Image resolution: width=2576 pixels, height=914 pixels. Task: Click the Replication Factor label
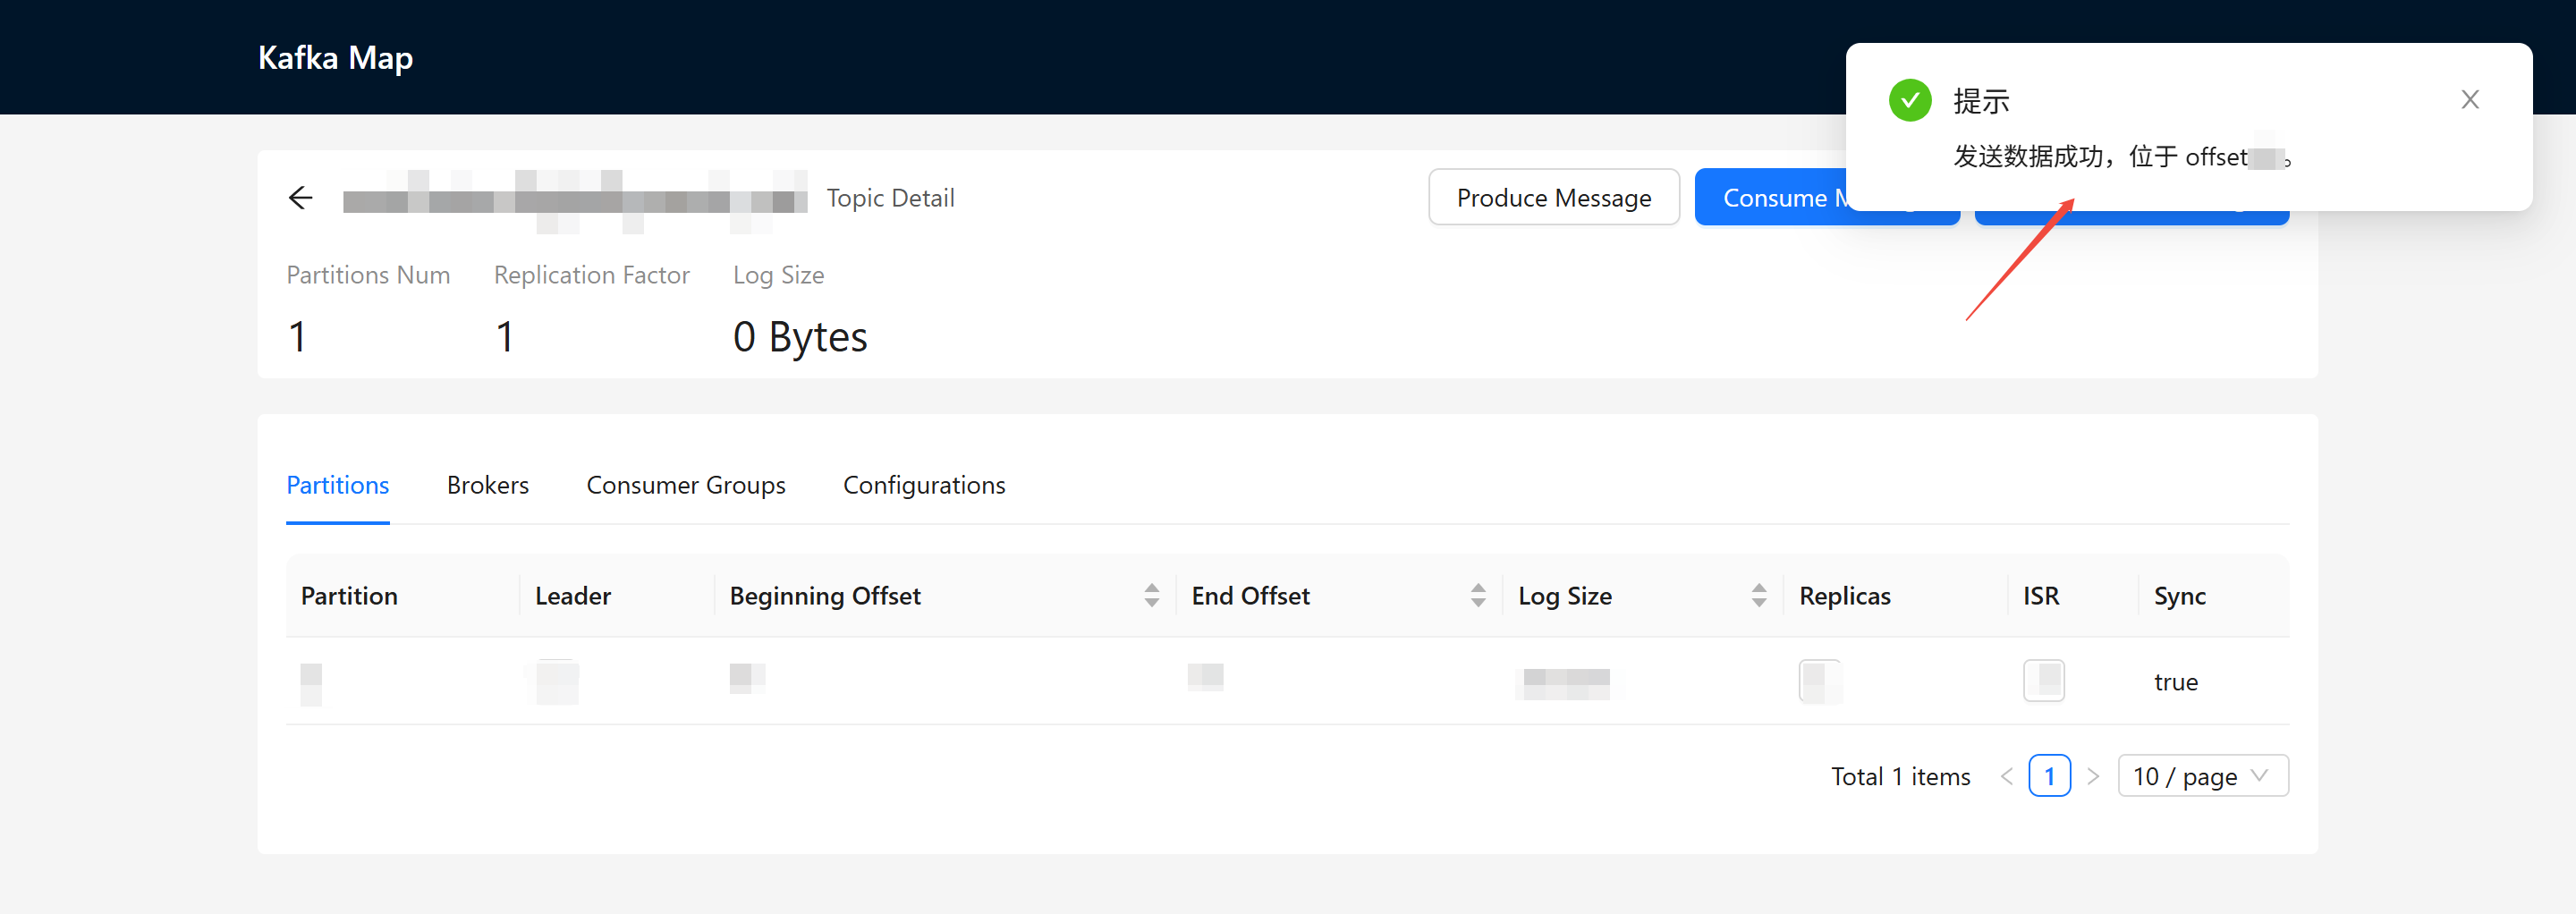click(x=591, y=275)
